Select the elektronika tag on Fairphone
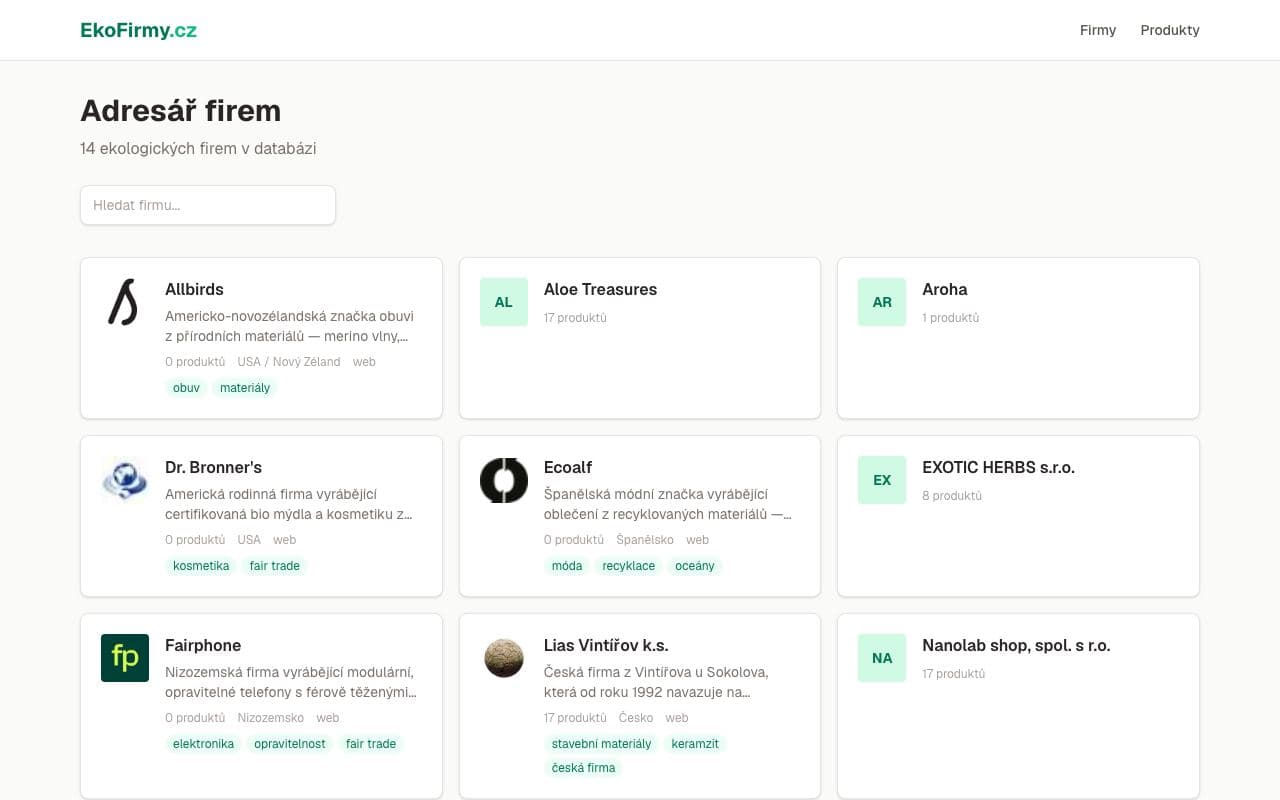Screen dimensions: 1280x800 (203, 744)
